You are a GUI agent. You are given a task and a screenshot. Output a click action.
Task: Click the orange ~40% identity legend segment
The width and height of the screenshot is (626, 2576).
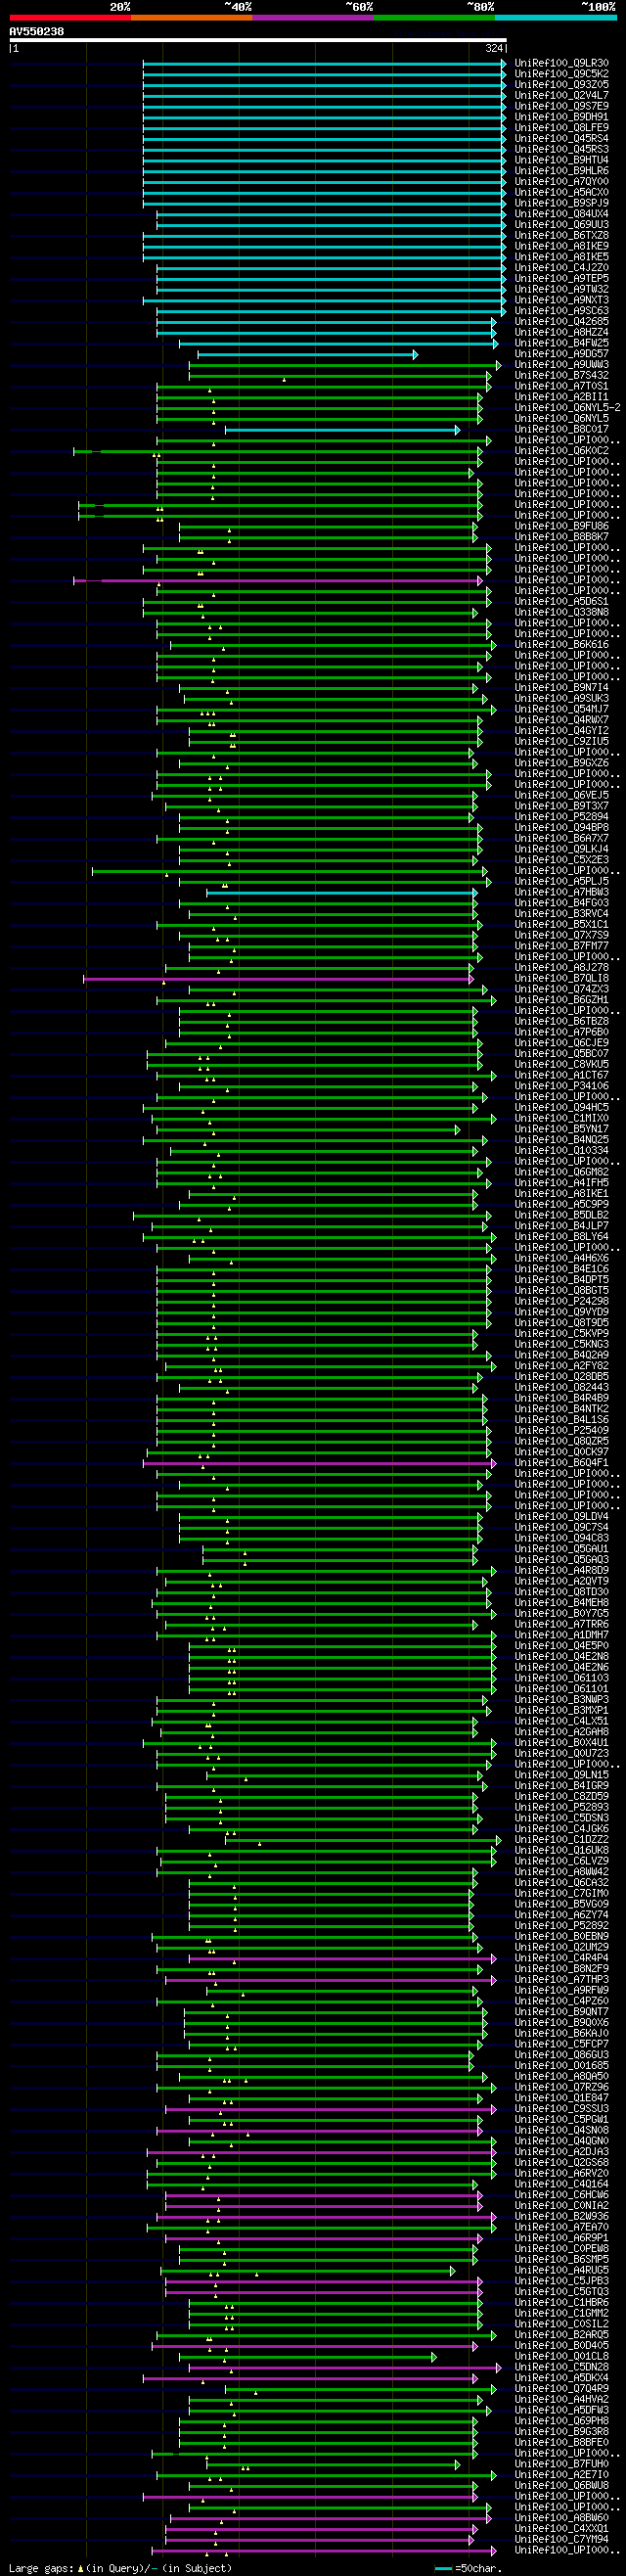[191, 17]
